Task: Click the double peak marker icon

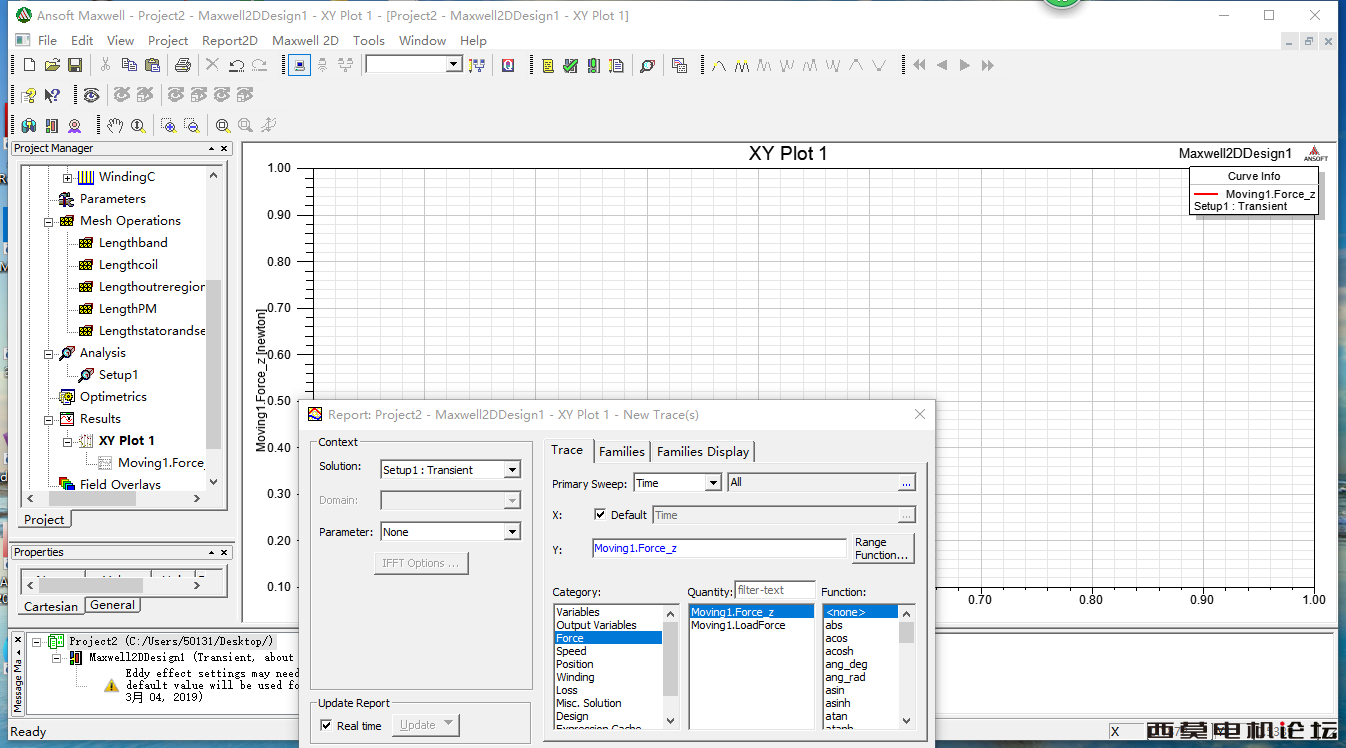Action: pos(742,65)
